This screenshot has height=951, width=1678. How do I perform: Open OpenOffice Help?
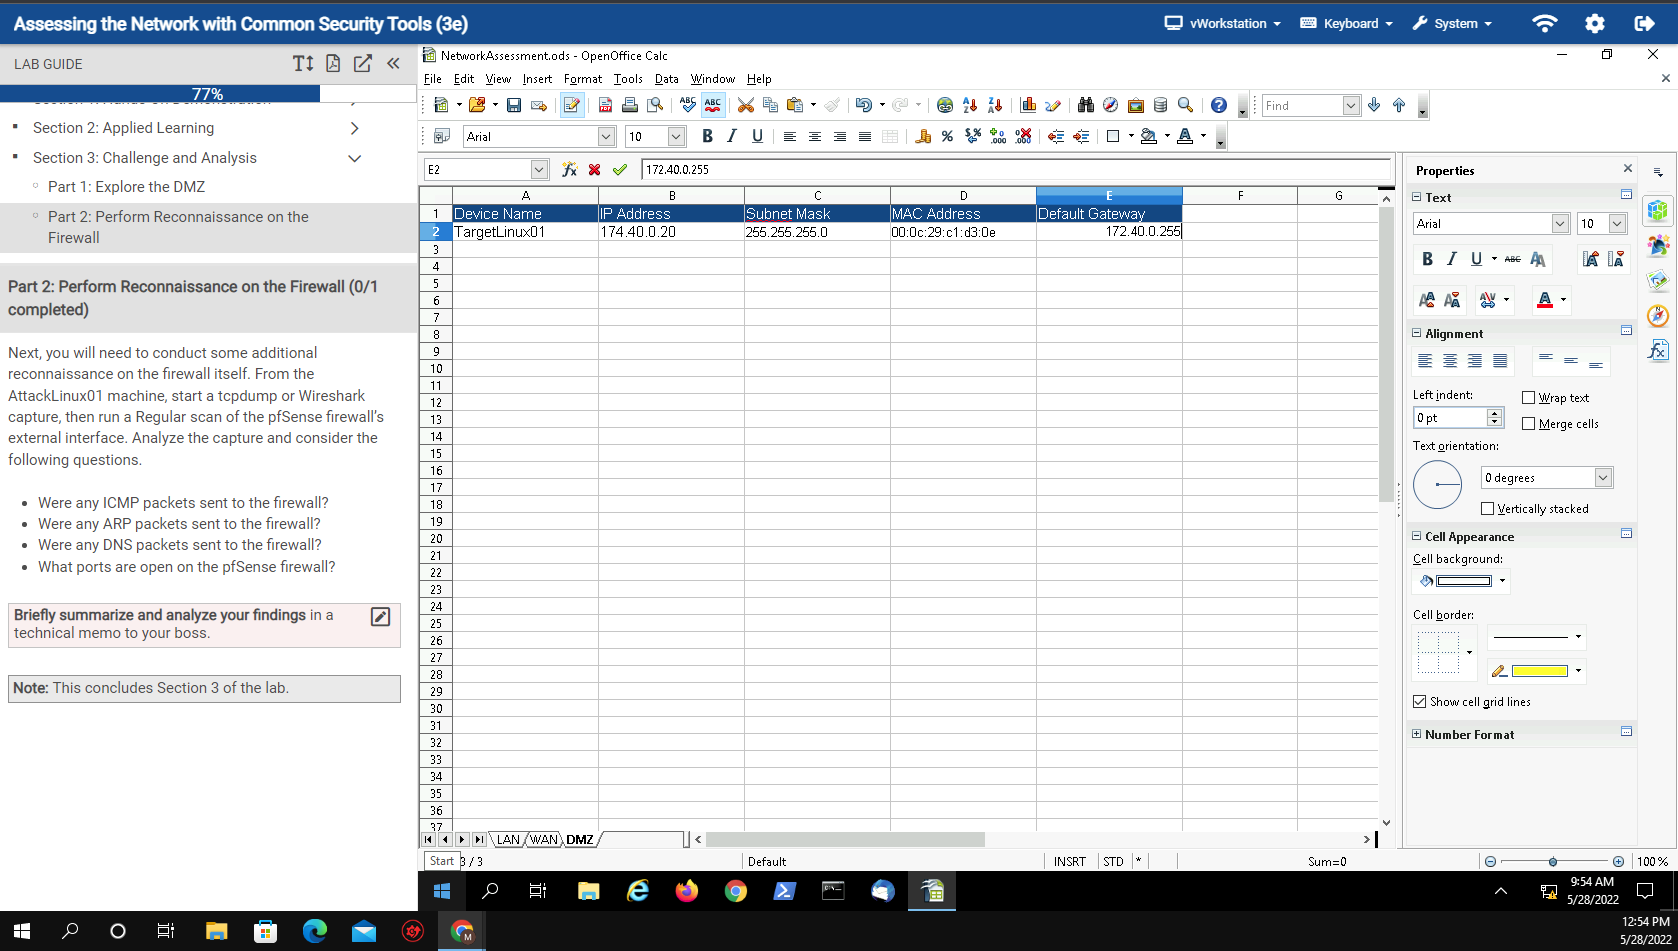1218,105
